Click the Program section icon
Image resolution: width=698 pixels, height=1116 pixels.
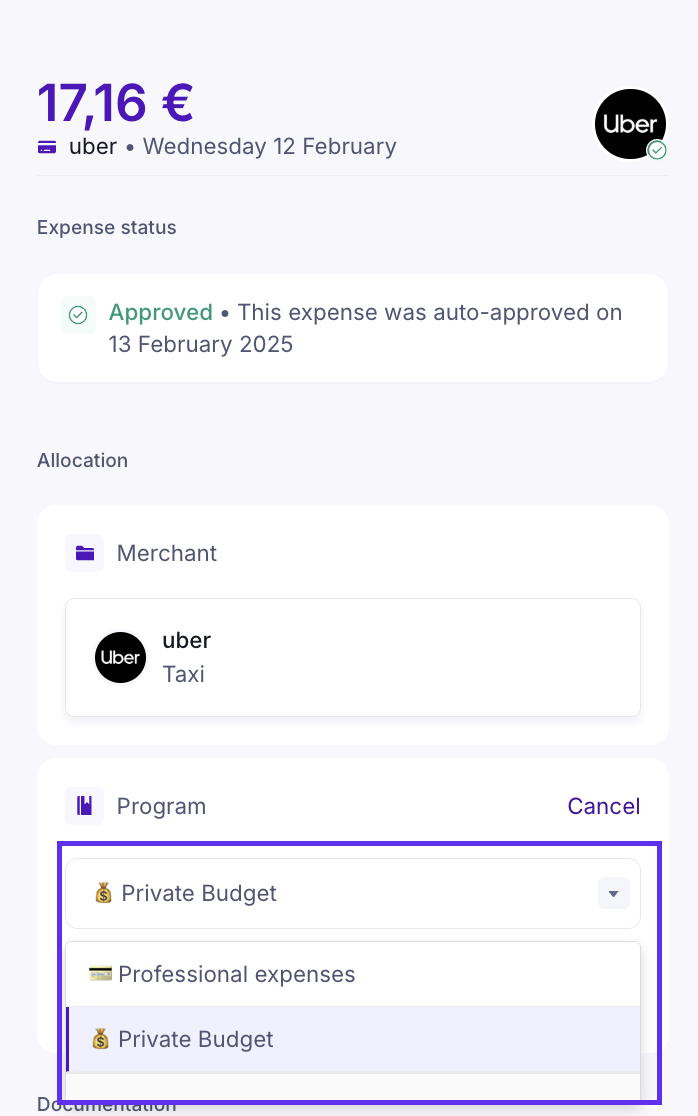coord(84,806)
